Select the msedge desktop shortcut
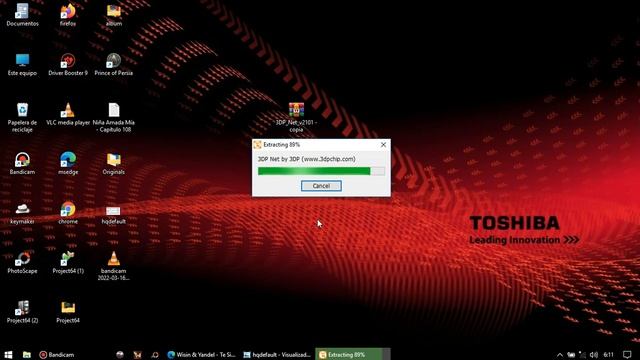The image size is (640, 360). [x=68, y=163]
